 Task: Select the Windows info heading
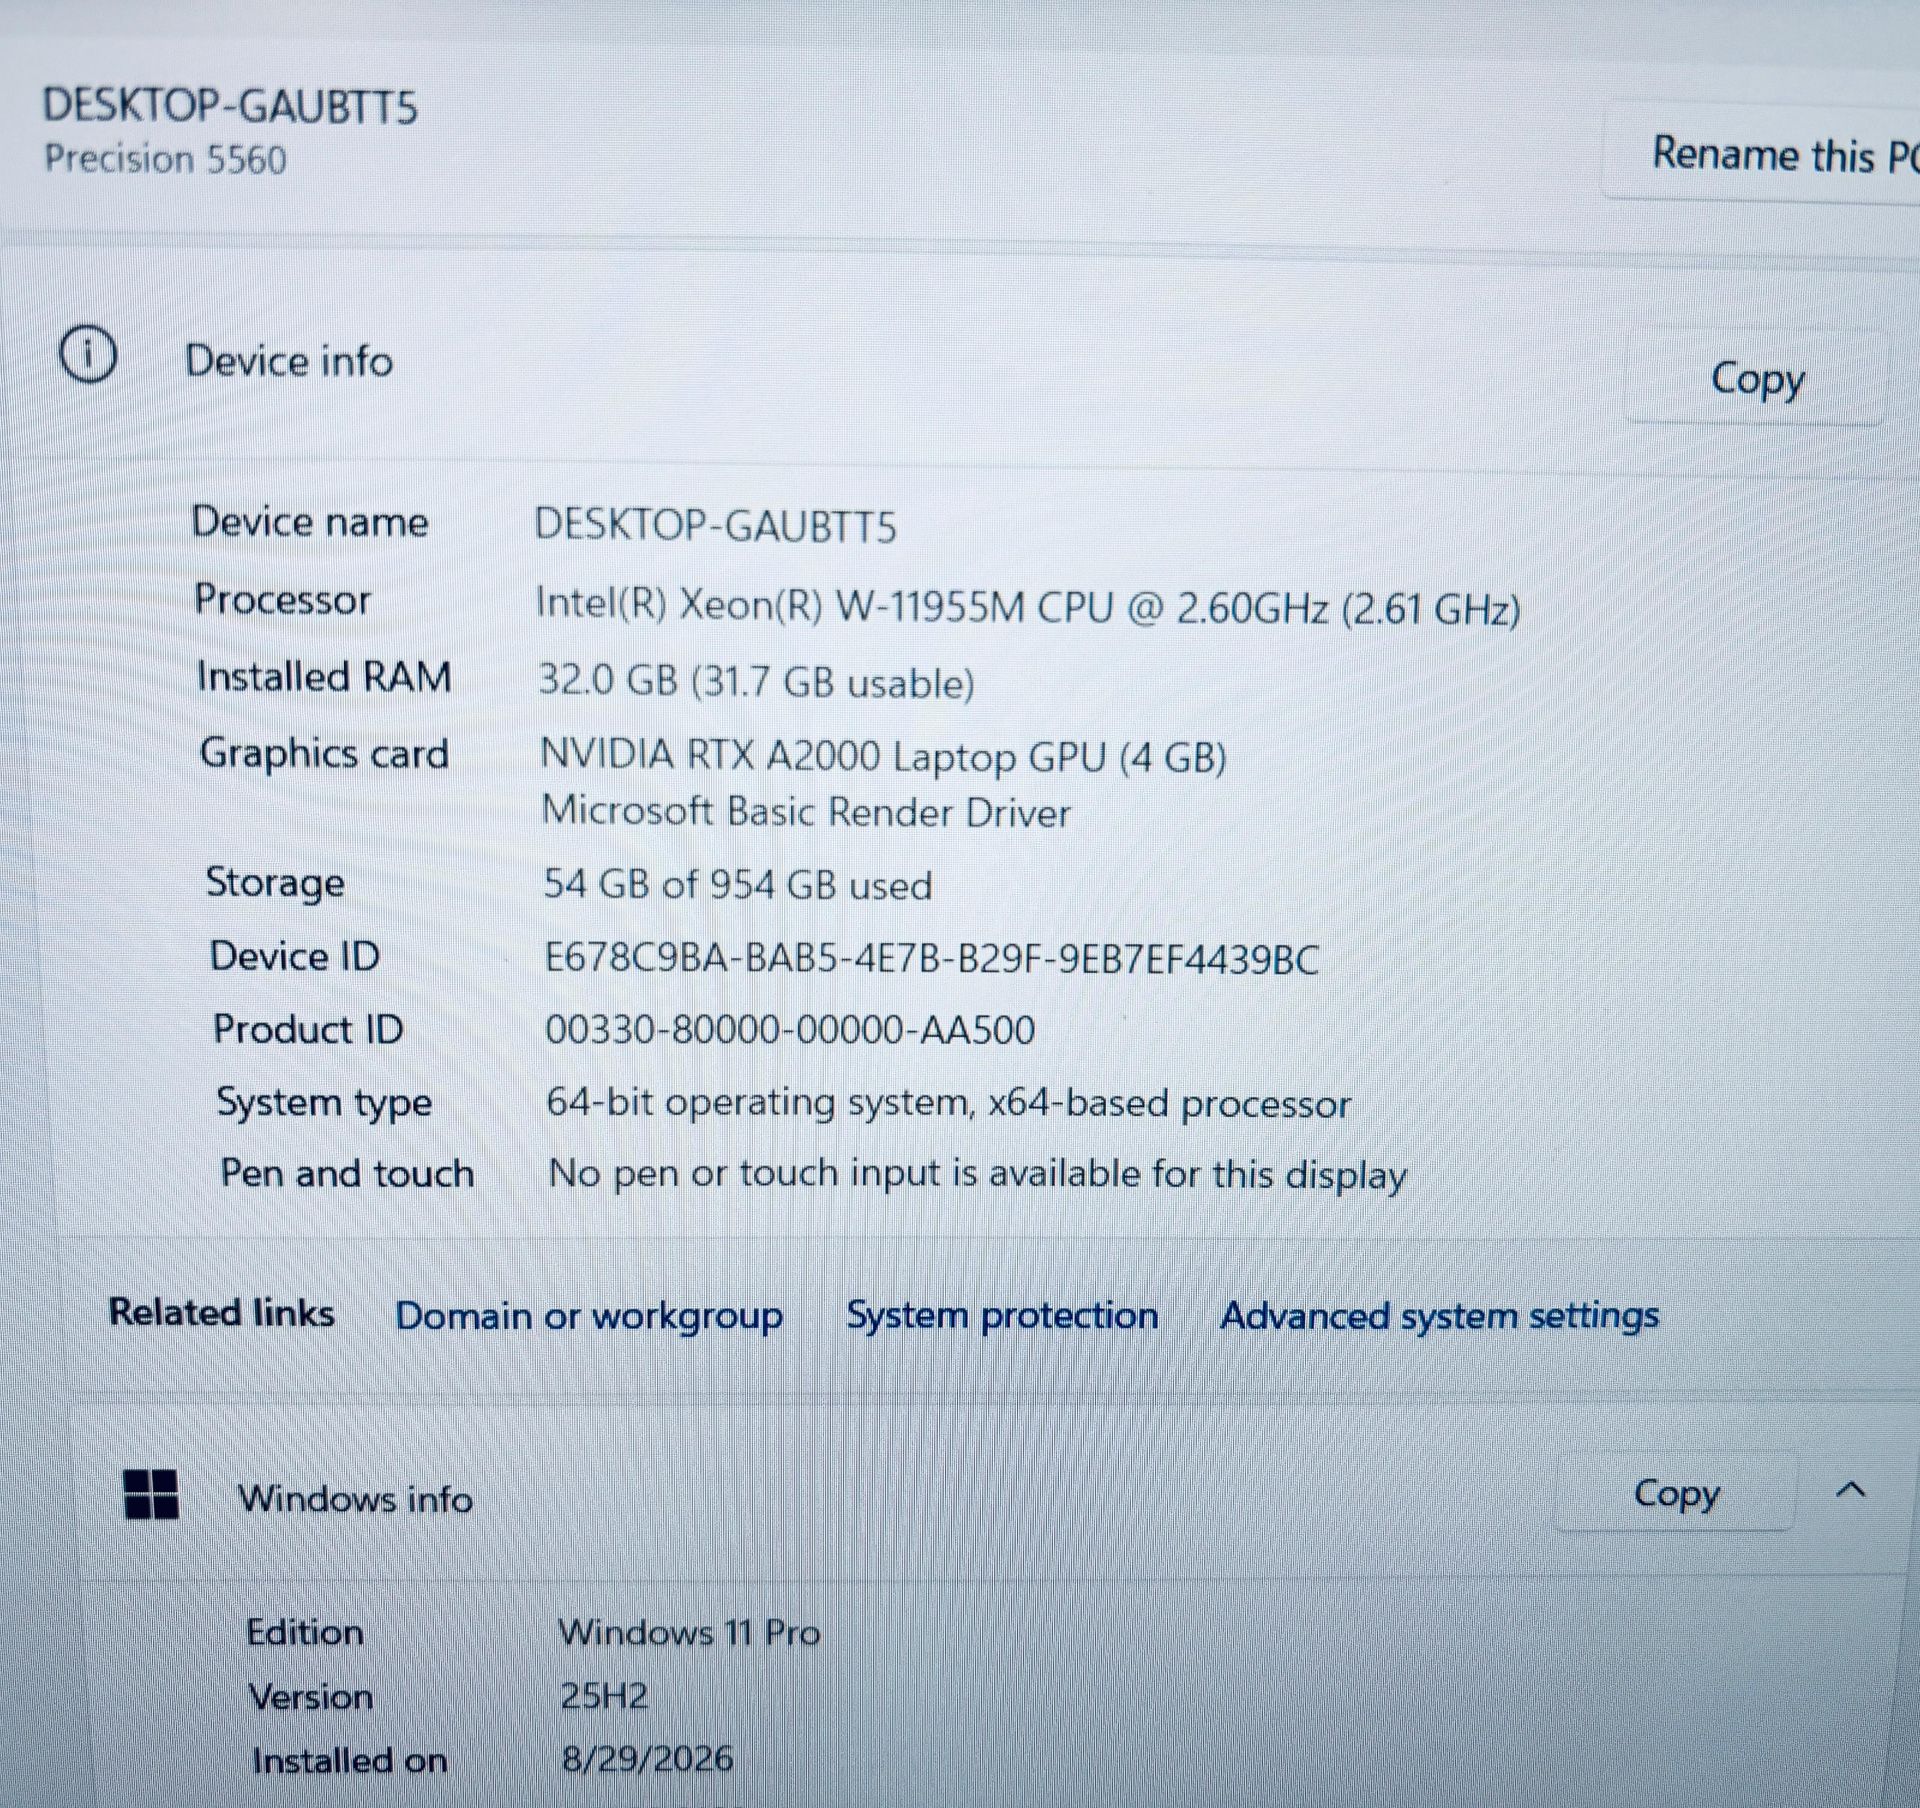[354, 1498]
